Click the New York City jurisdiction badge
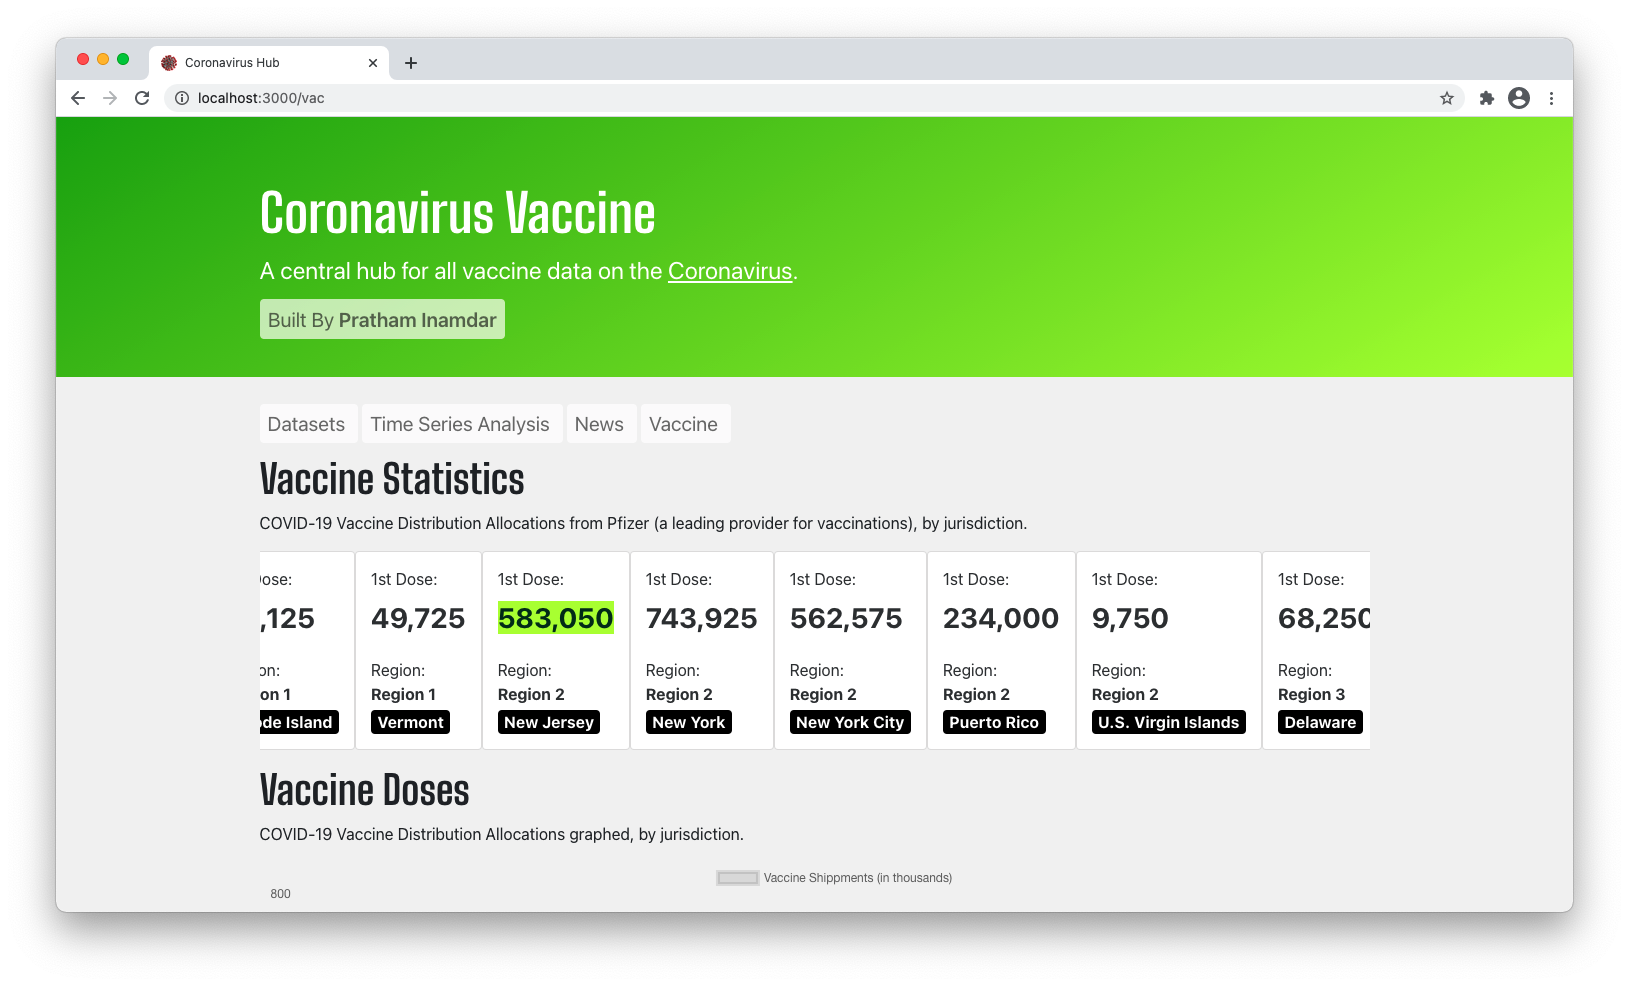 coord(850,722)
